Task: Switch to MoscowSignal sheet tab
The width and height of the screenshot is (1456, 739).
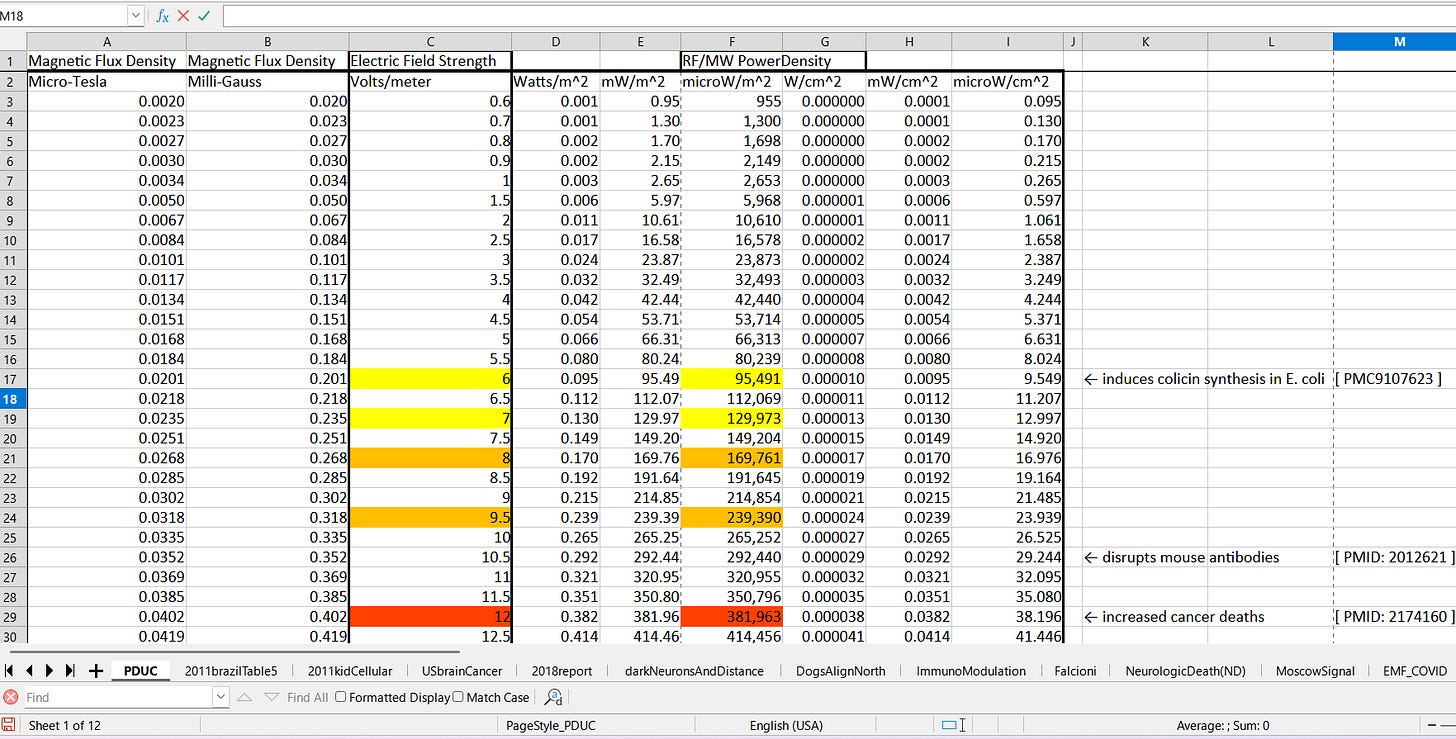Action: [x=1314, y=671]
